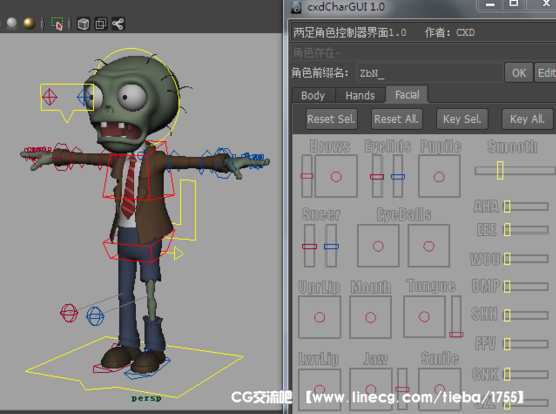556x414 pixels.
Task: Select the Brows box circle control
Action: click(x=336, y=177)
